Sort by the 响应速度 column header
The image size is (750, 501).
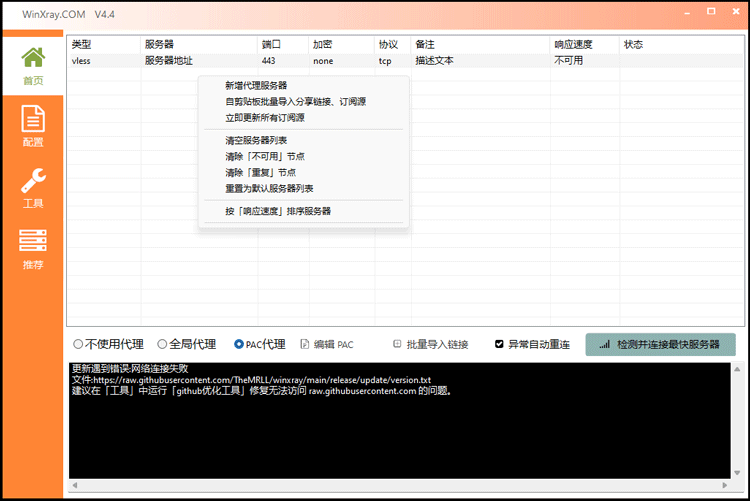coord(585,45)
